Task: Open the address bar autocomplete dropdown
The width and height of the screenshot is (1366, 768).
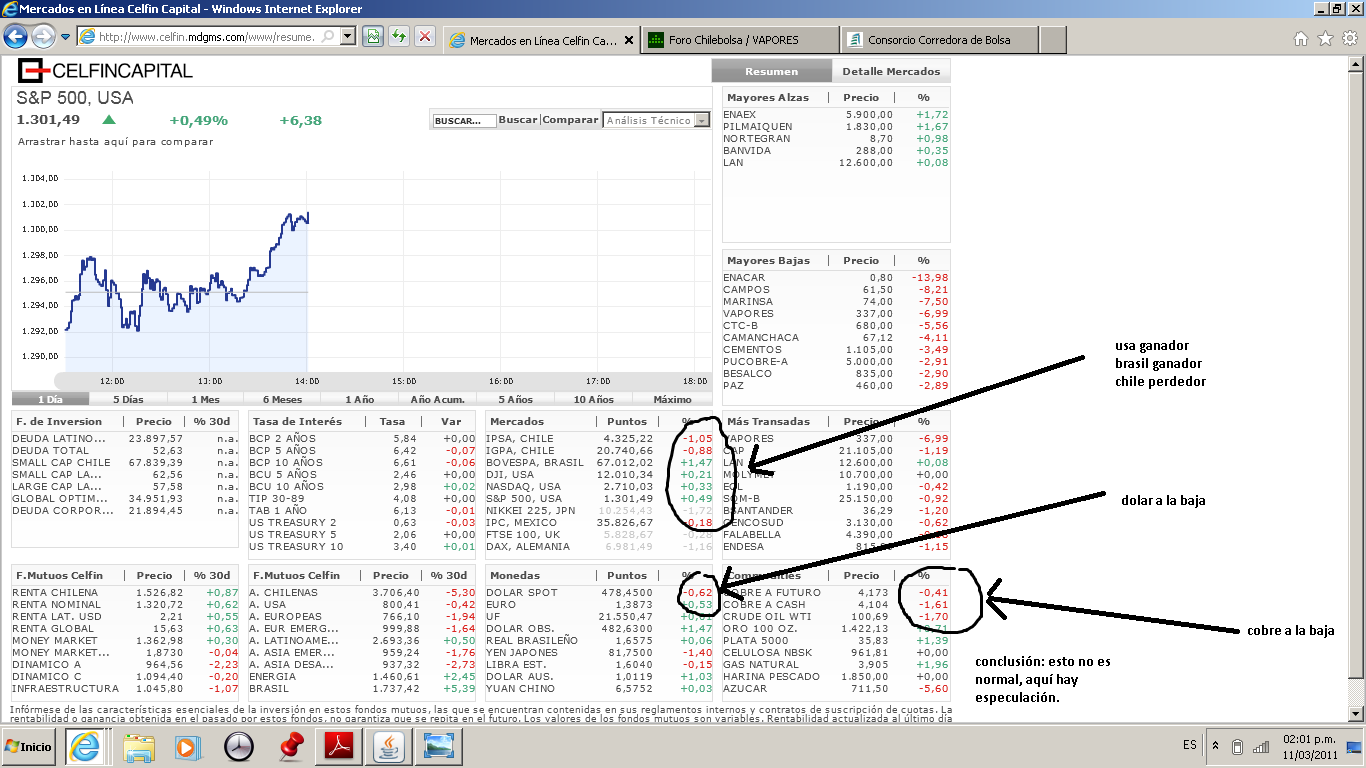Action: tap(348, 37)
